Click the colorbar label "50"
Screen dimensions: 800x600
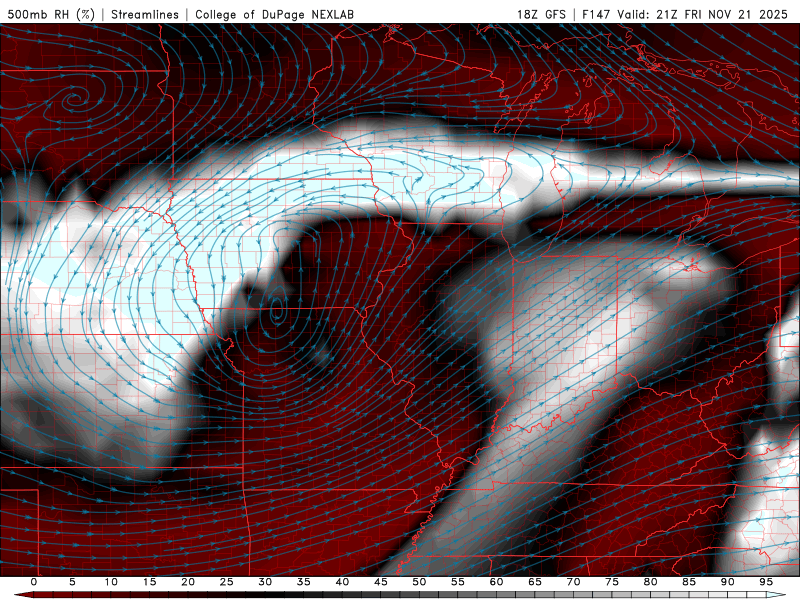[419, 582]
